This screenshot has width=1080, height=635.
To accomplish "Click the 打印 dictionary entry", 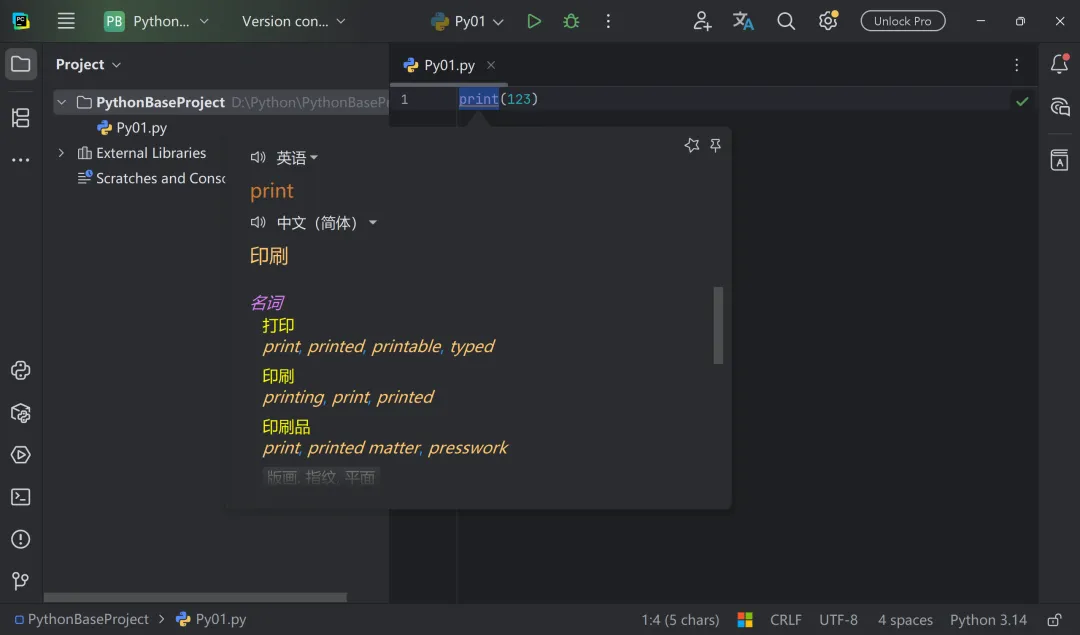I will [278, 325].
